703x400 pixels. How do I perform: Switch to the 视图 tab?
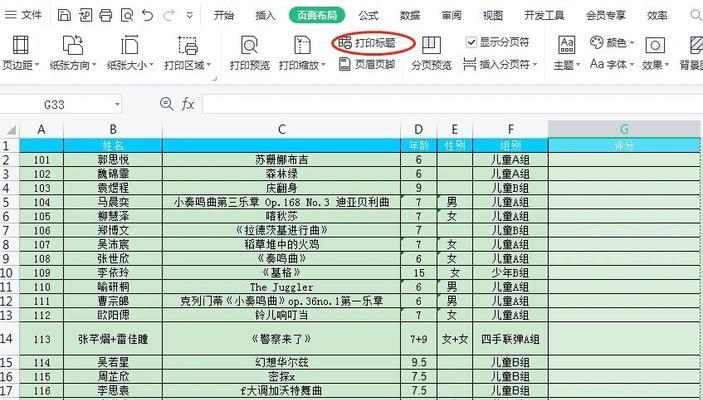click(x=492, y=15)
